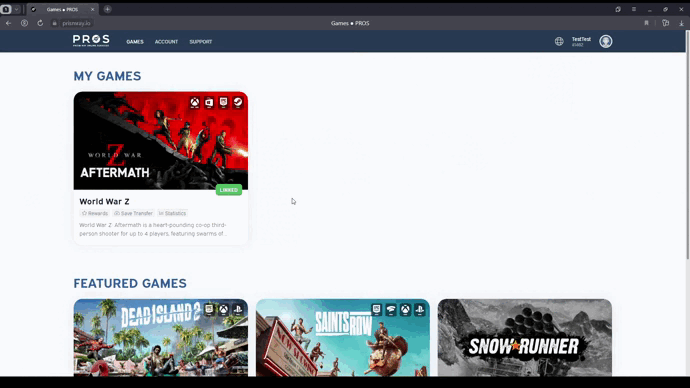Open the SnowRunner game card
Viewport: 690px width, 388px height.
click(525, 338)
